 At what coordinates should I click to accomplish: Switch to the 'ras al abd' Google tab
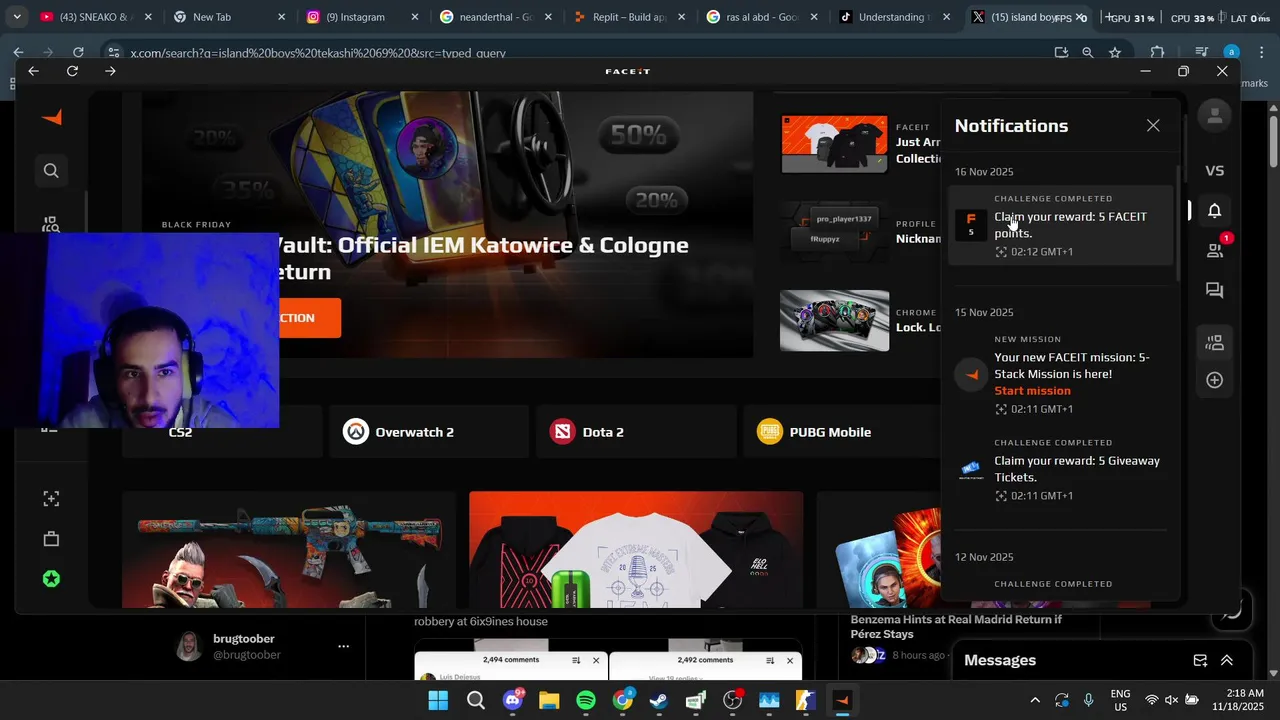point(762,17)
